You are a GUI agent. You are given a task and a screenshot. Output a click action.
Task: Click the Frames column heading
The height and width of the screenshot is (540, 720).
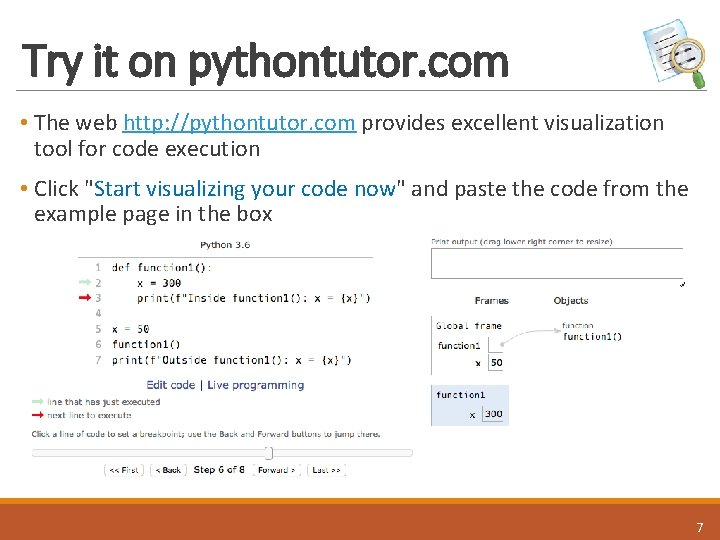click(491, 301)
